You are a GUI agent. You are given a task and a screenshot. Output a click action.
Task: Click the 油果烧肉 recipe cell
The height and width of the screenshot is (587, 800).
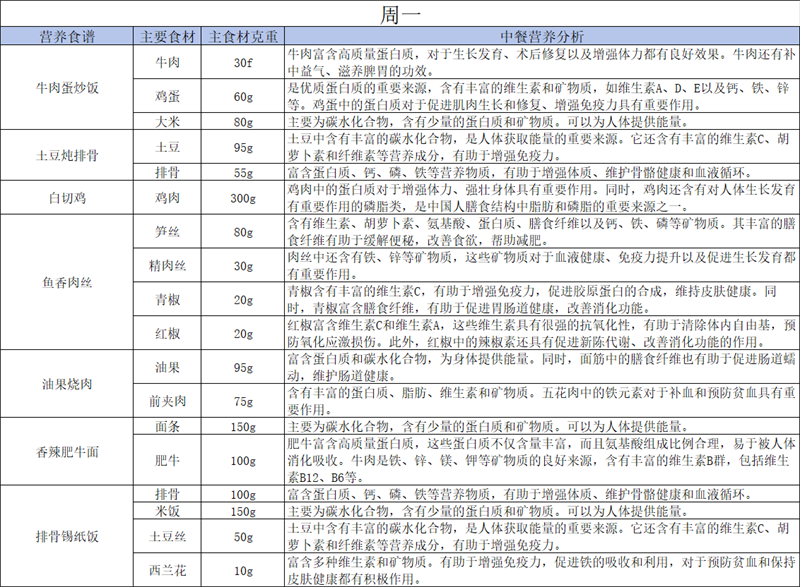67,382
